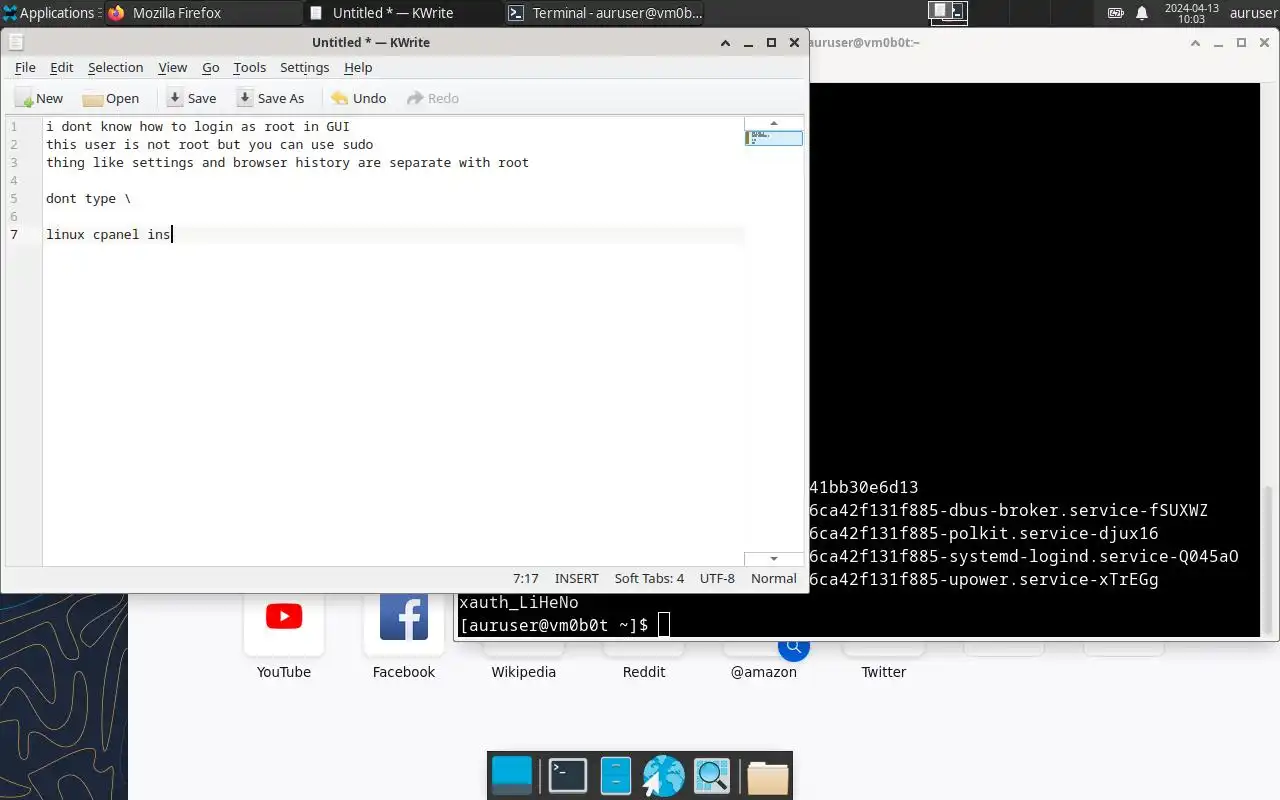Open the Edit menu

[62, 67]
